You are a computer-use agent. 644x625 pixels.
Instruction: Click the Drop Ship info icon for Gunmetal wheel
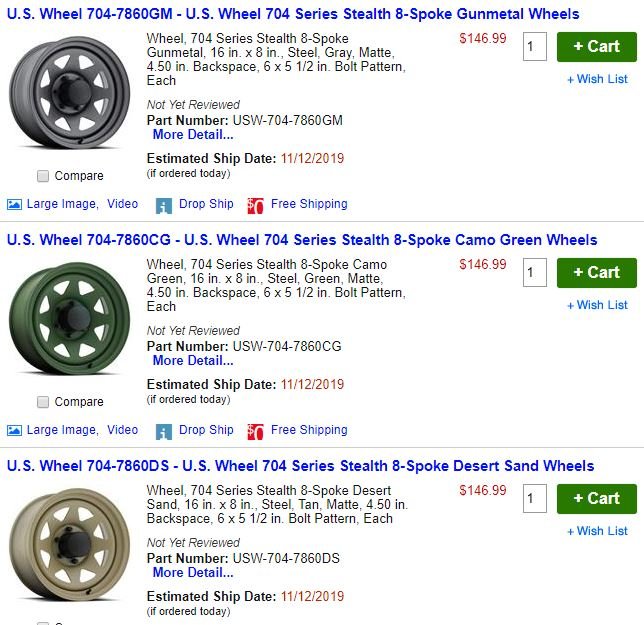163,206
